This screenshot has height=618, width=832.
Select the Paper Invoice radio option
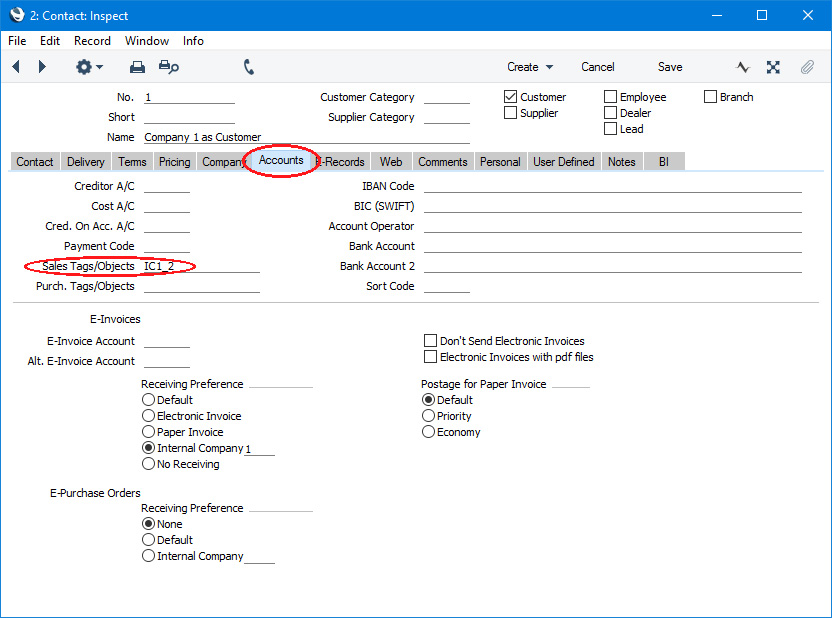[x=149, y=432]
